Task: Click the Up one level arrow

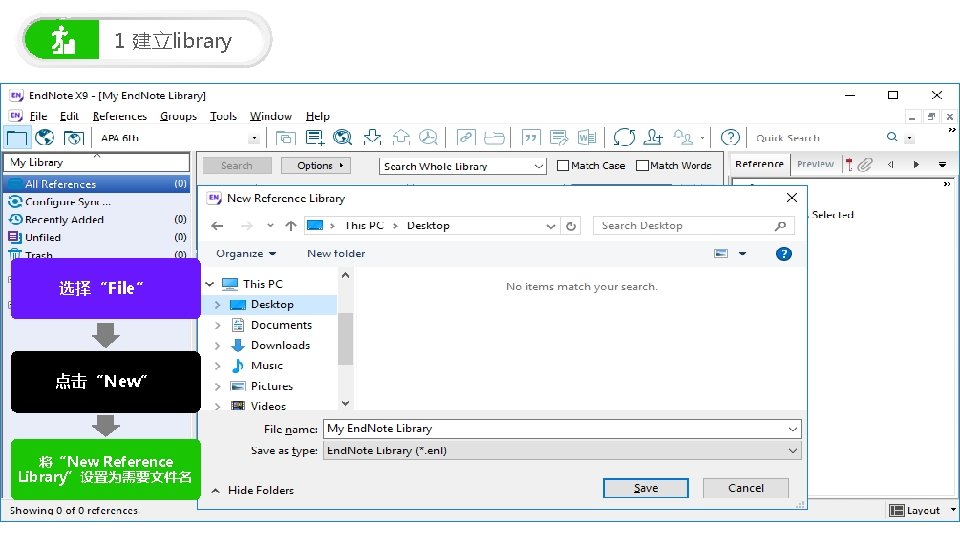Action: click(291, 226)
